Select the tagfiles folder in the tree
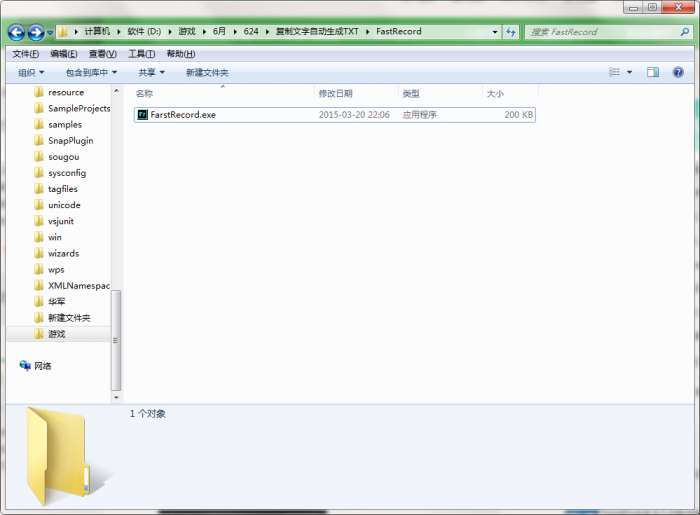Viewport: 700px width, 515px height. coord(62,189)
